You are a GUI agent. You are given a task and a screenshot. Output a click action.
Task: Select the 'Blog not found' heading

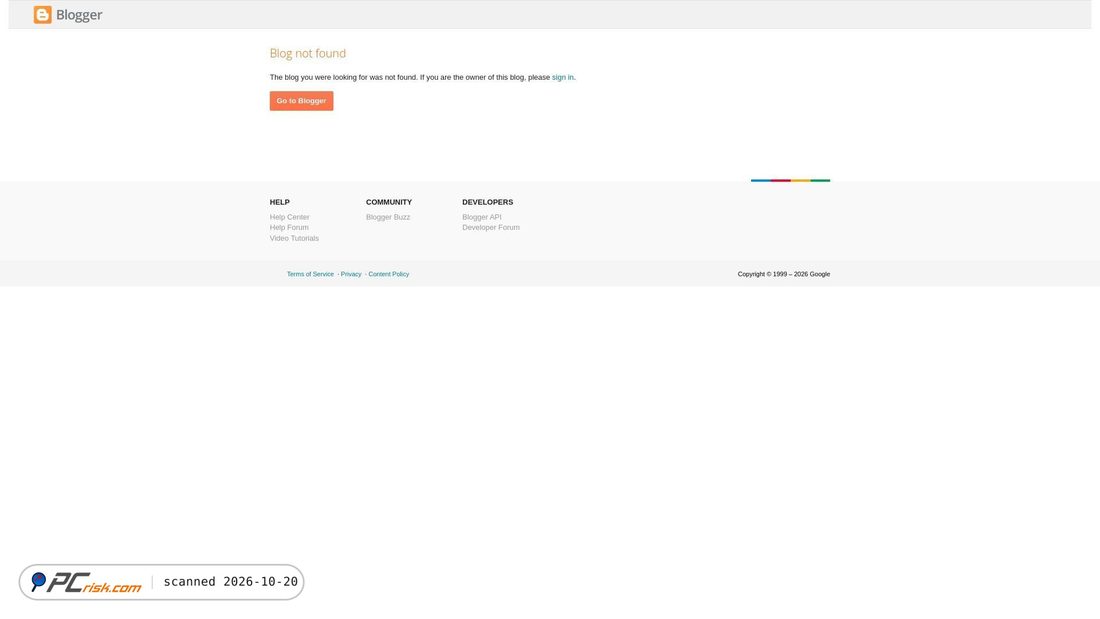[x=308, y=53]
